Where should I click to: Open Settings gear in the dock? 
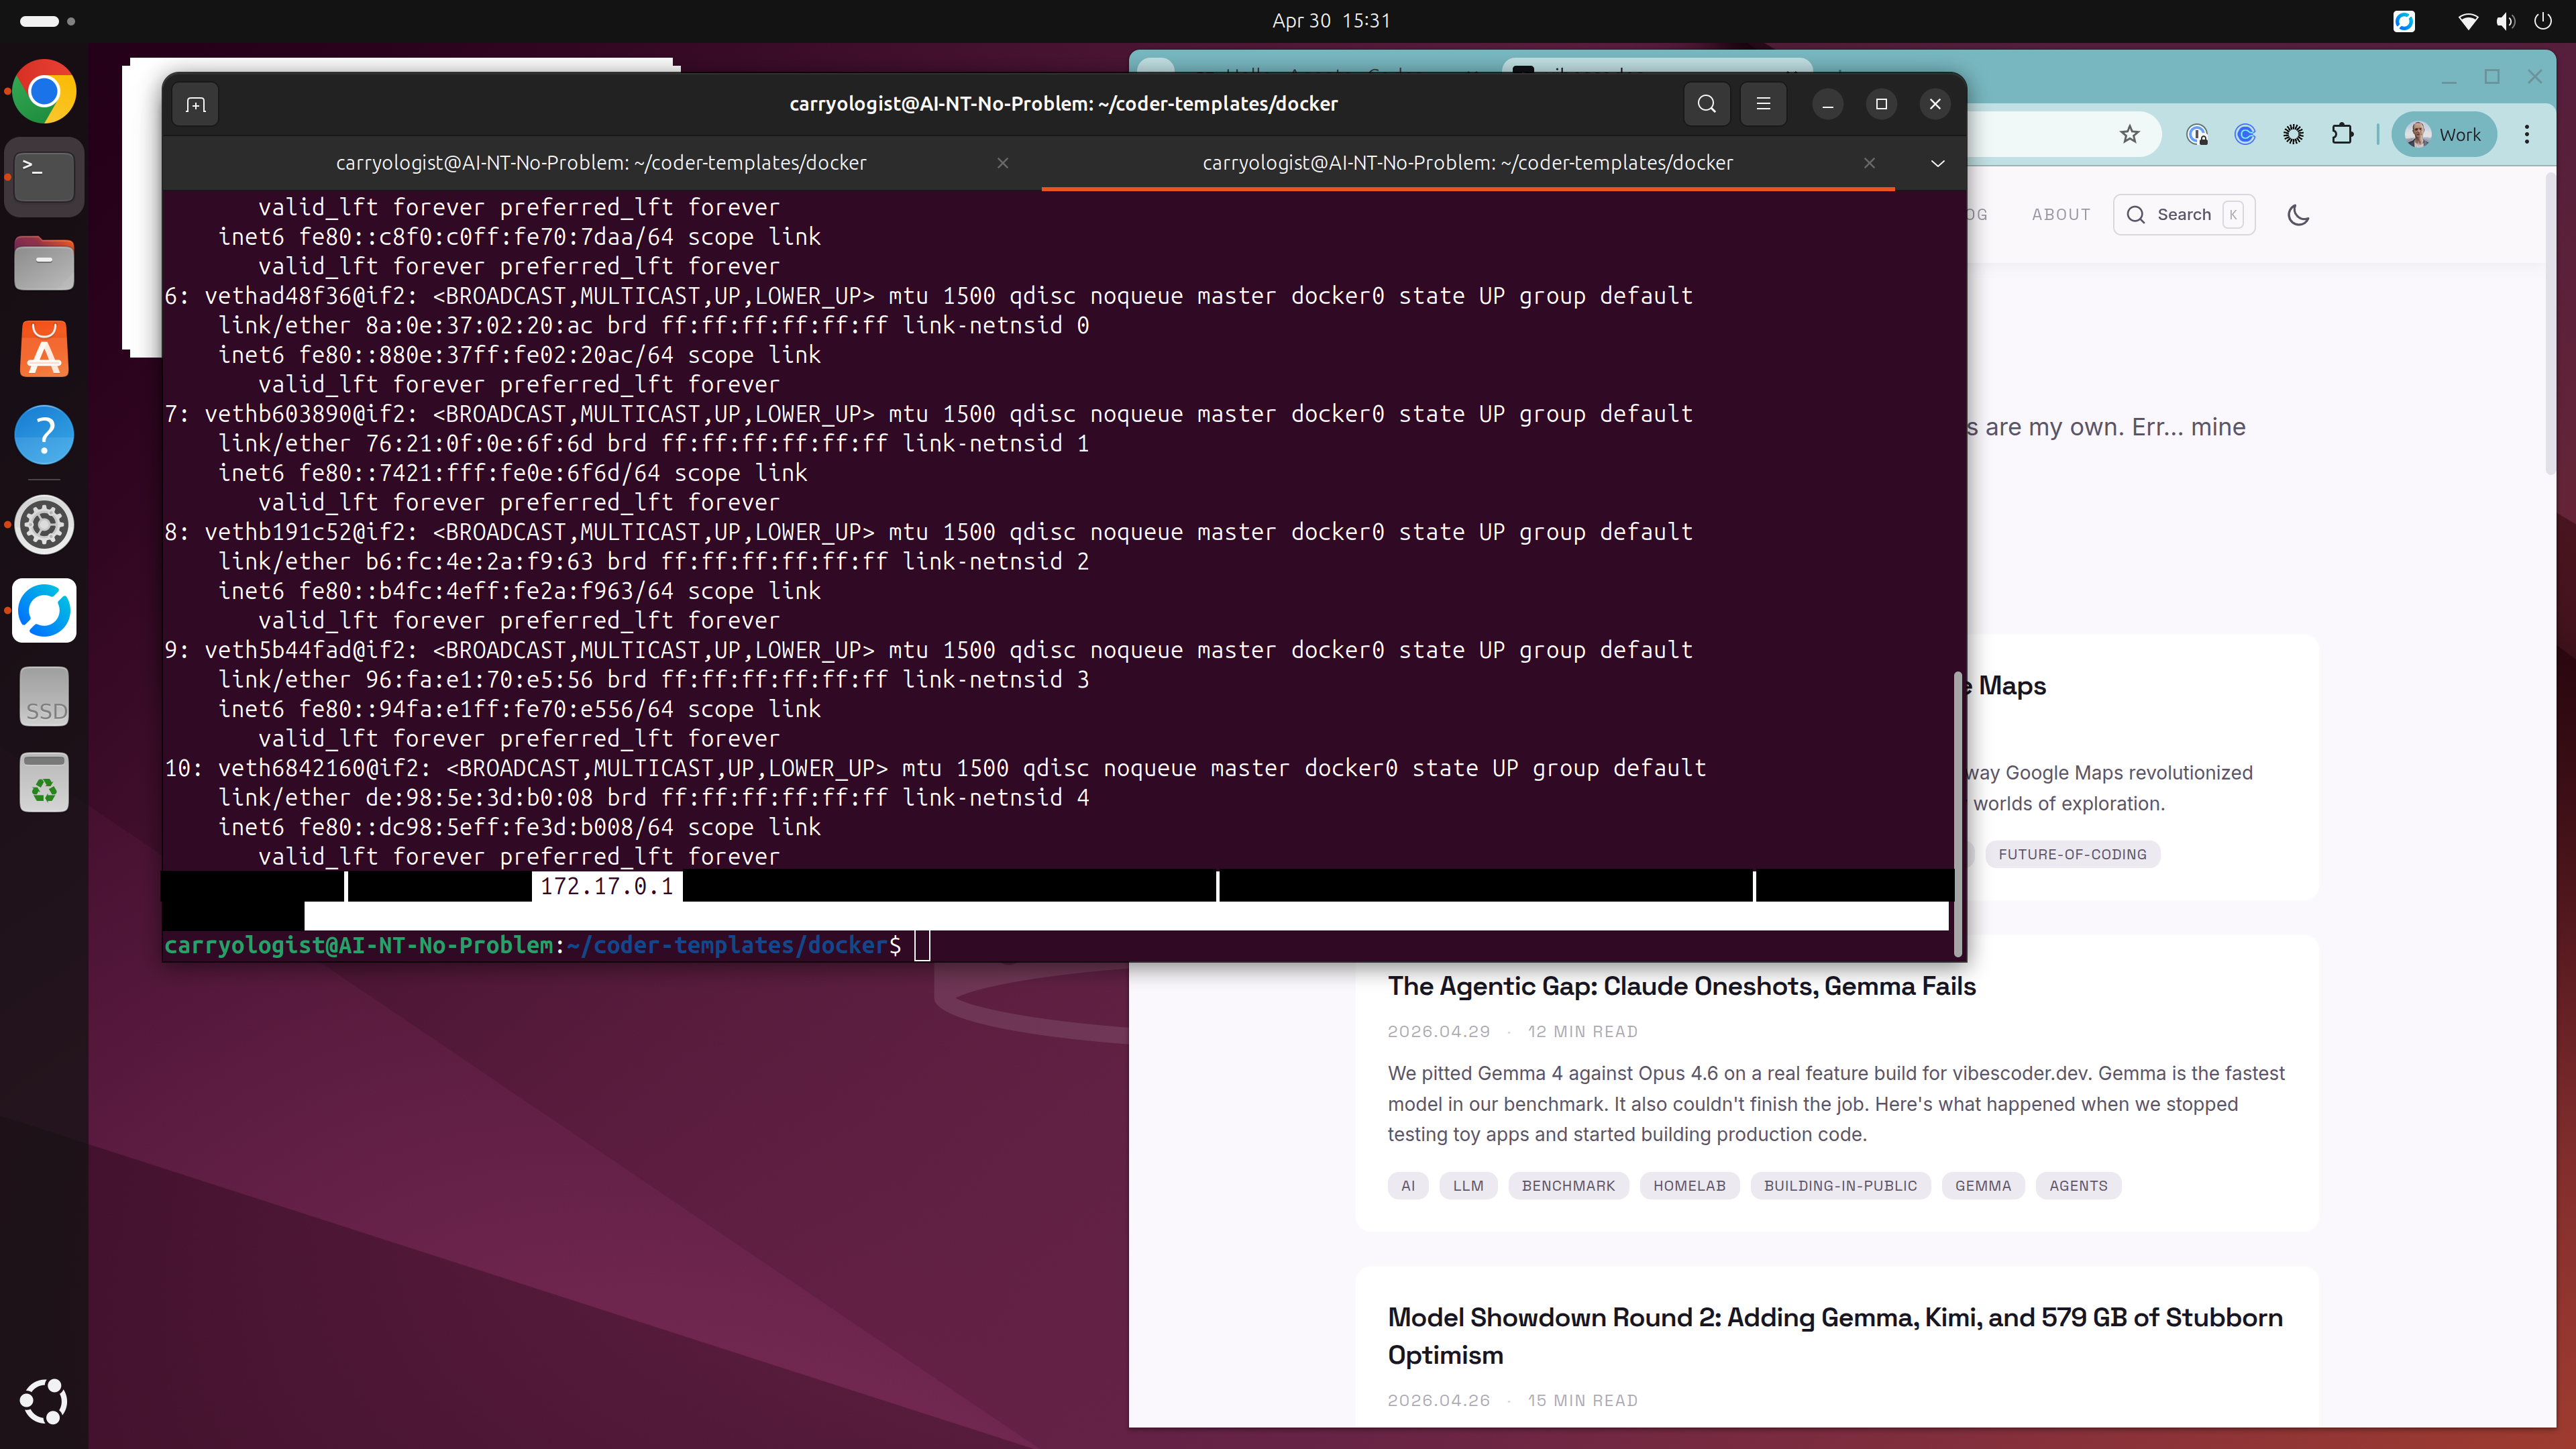pos(44,524)
